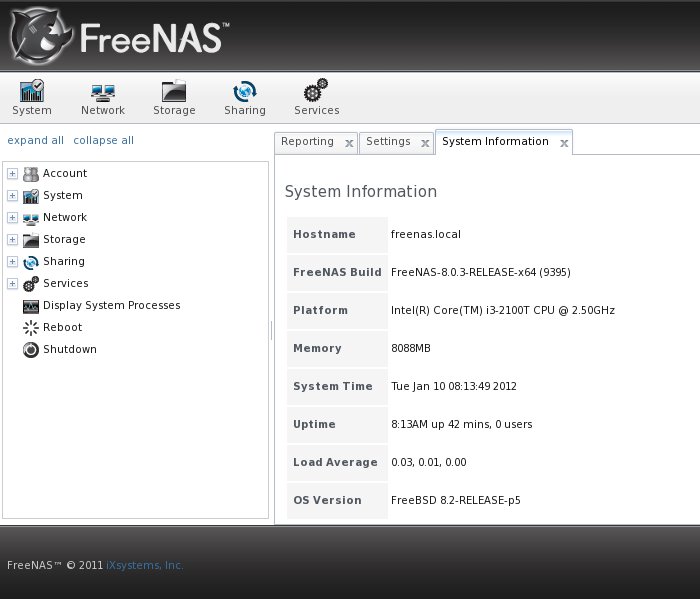Open the Services gears toolbar icon
The width and height of the screenshot is (700, 599).
(x=316, y=90)
